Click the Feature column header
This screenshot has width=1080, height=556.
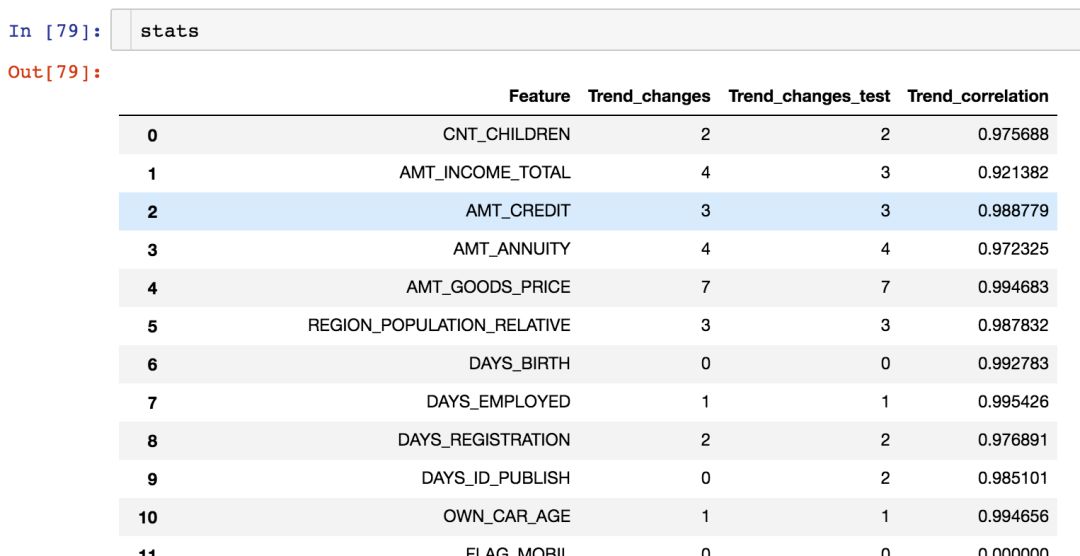pos(539,96)
